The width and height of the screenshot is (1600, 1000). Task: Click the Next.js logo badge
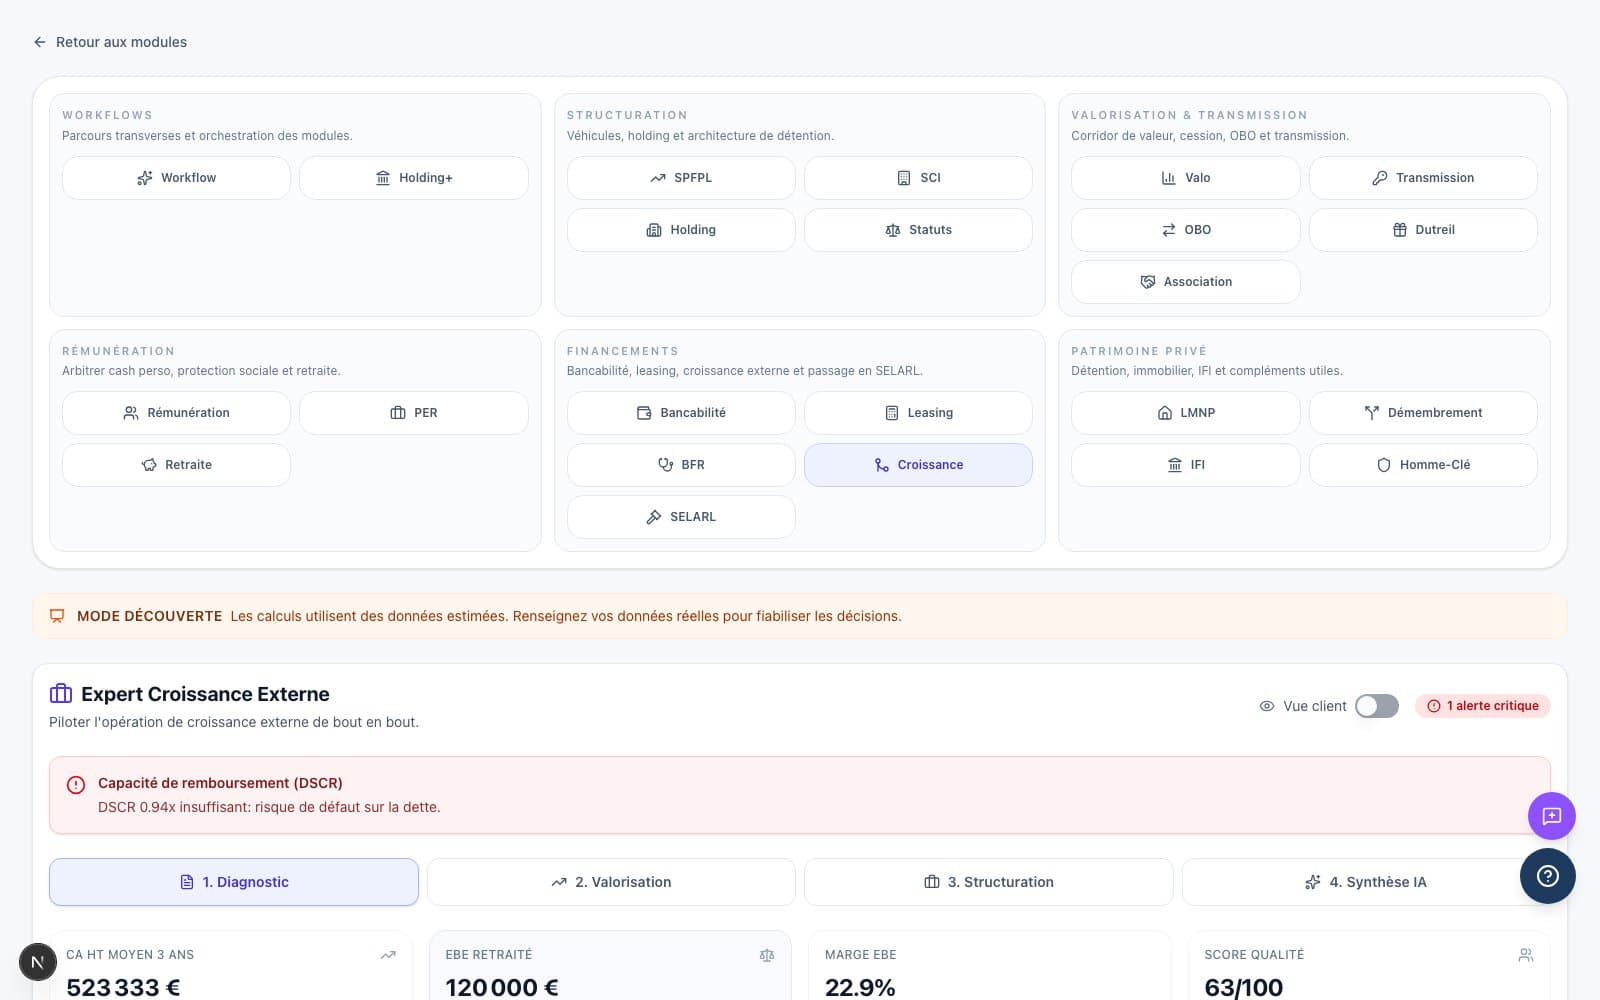pos(38,963)
